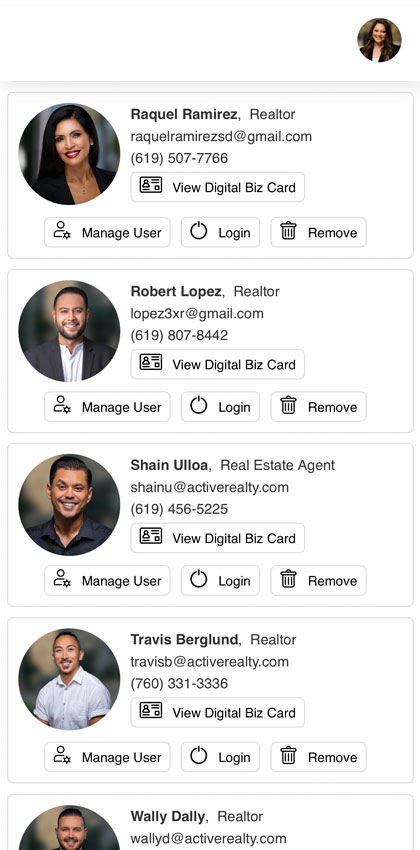Click the email wallyd@activerealty.com
Viewport: 420px width, 850px height.
click(x=209, y=839)
